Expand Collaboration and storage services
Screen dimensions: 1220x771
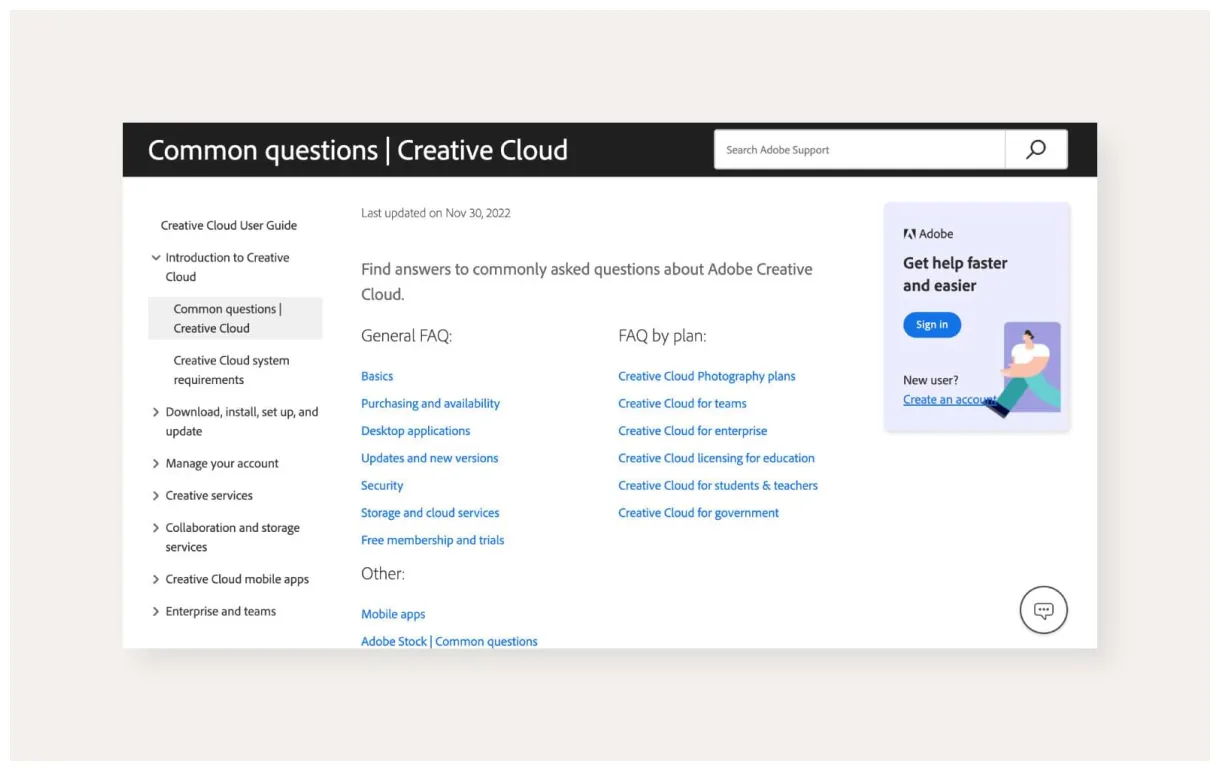pos(156,528)
